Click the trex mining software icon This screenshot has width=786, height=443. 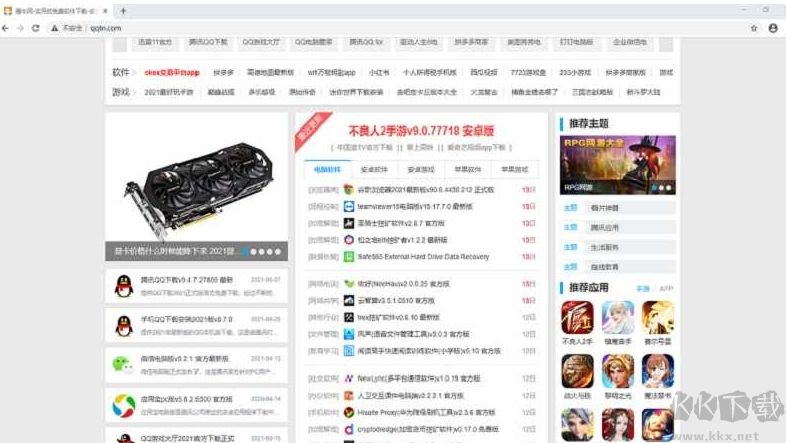[x=348, y=317]
